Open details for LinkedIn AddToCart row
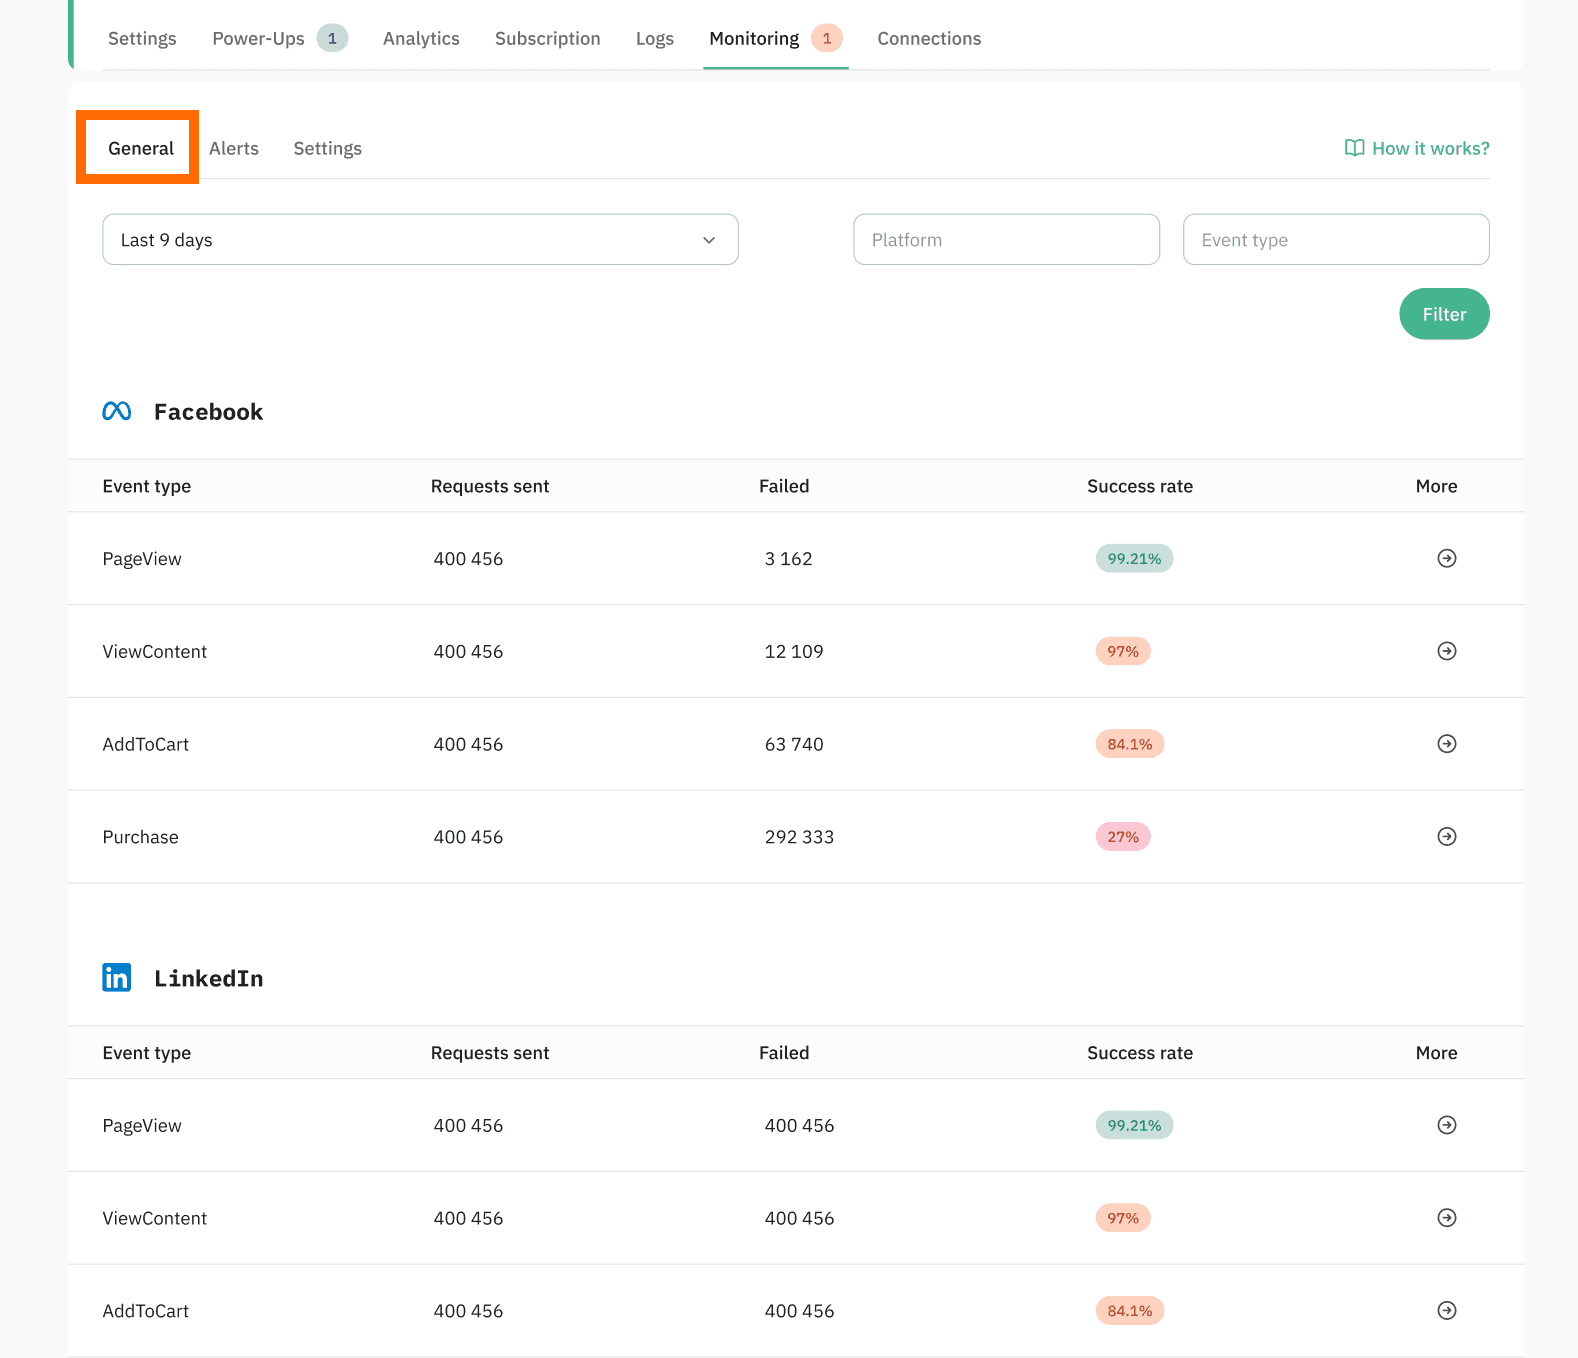Image resolution: width=1578 pixels, height=1358 pixels. pos(1446,1311)
